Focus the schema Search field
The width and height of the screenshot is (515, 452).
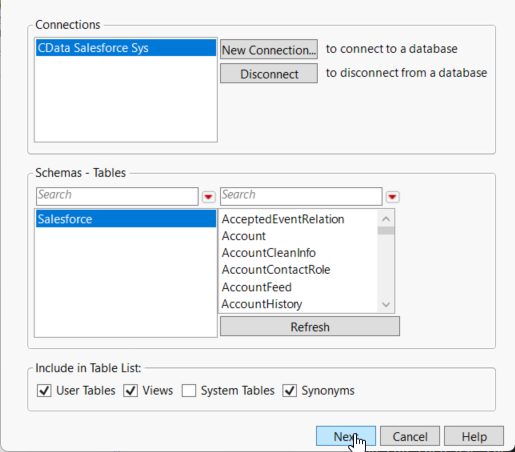pos(117,196)
